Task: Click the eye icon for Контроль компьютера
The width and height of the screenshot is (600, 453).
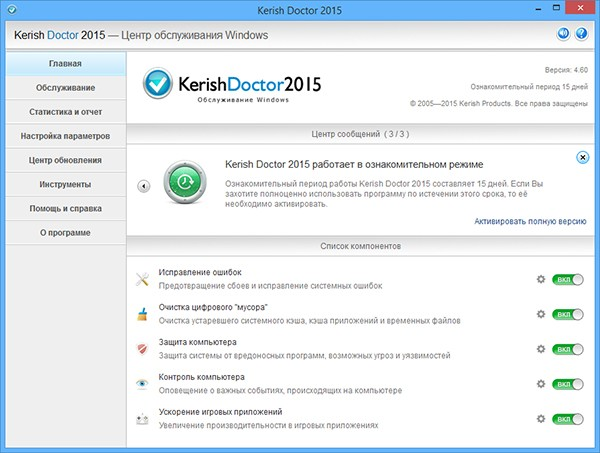Action: pyautogui.click(x=142, y=383)
